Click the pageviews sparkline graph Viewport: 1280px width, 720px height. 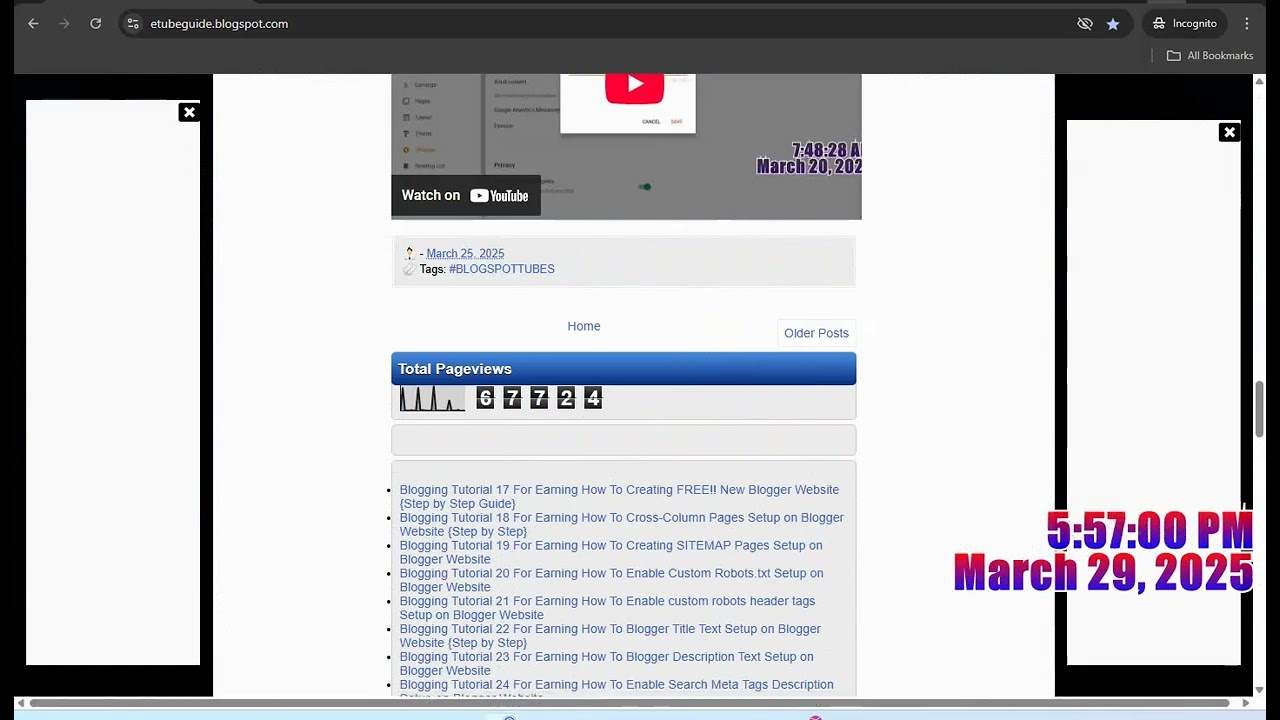432,399
